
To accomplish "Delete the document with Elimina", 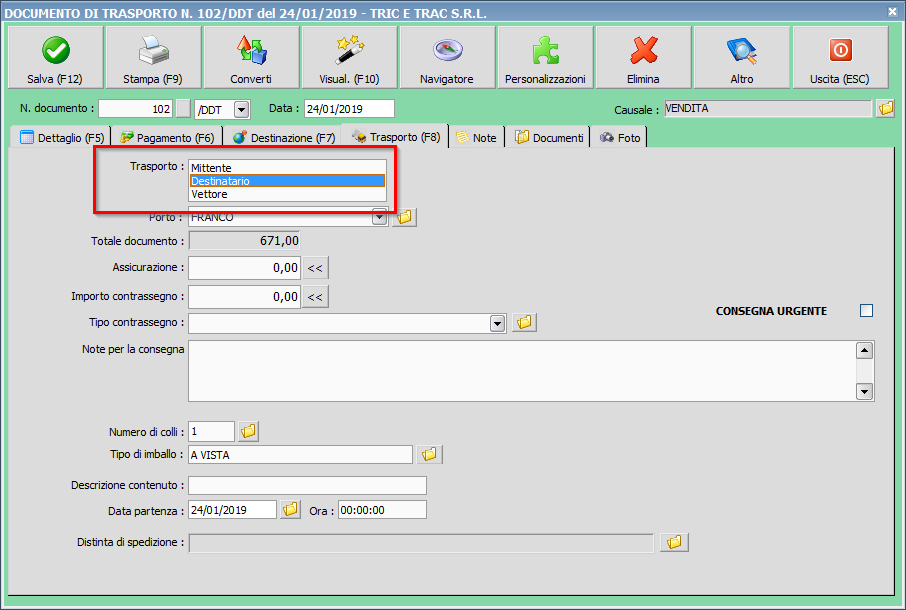I will [x=644, y=57].
